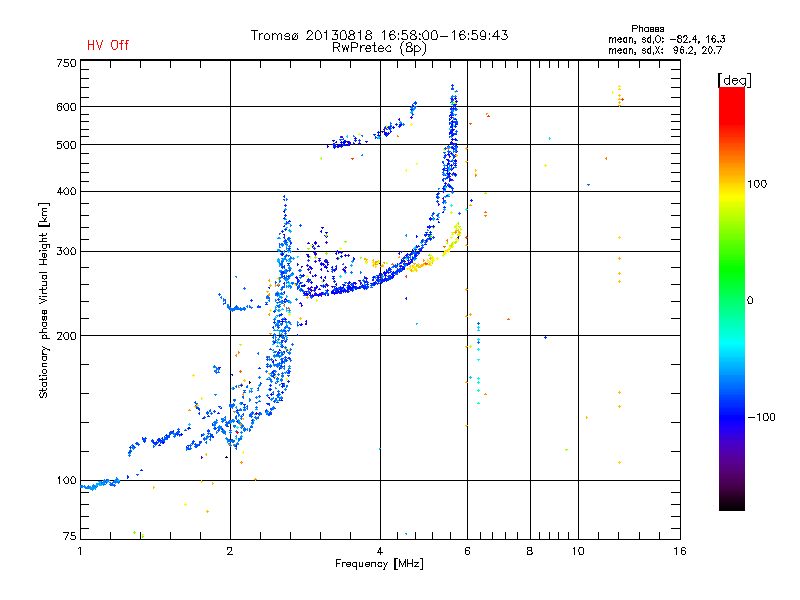Click the y-axis tick label 400

click(x=66, y=191)
